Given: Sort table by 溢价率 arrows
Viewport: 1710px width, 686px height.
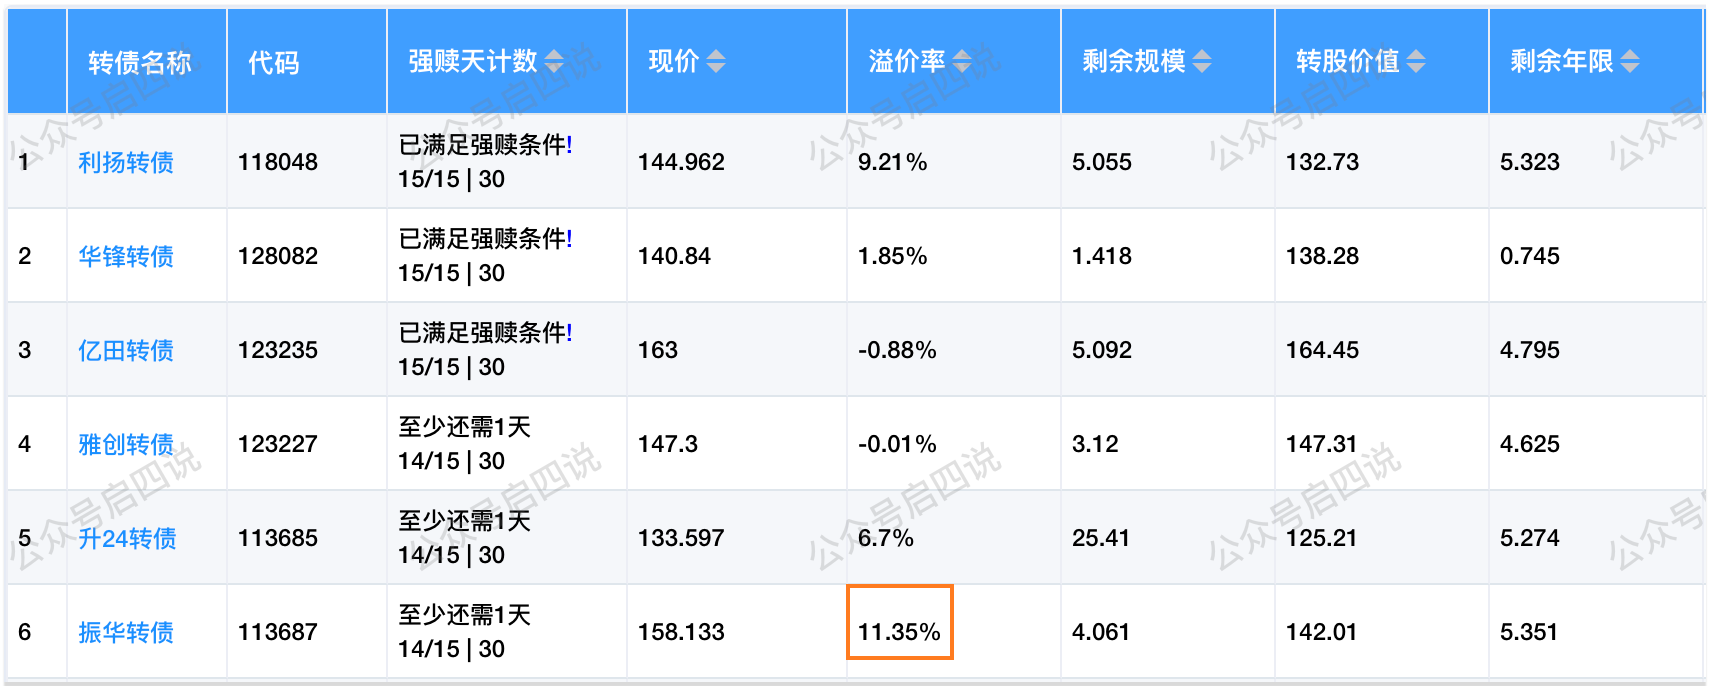Looking at the screenshot, I should pyautogui.click(x=962, y=62).
